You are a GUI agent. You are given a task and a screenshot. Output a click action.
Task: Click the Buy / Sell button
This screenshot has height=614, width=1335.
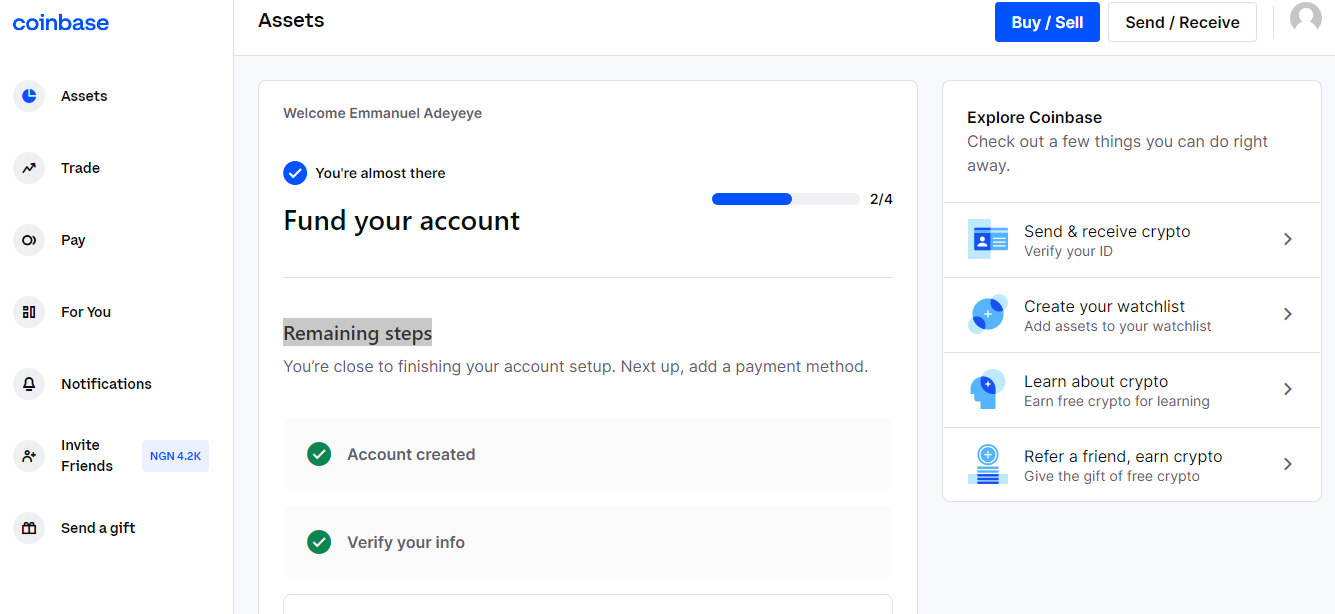pyautogui.click(x=1047, y=22)
